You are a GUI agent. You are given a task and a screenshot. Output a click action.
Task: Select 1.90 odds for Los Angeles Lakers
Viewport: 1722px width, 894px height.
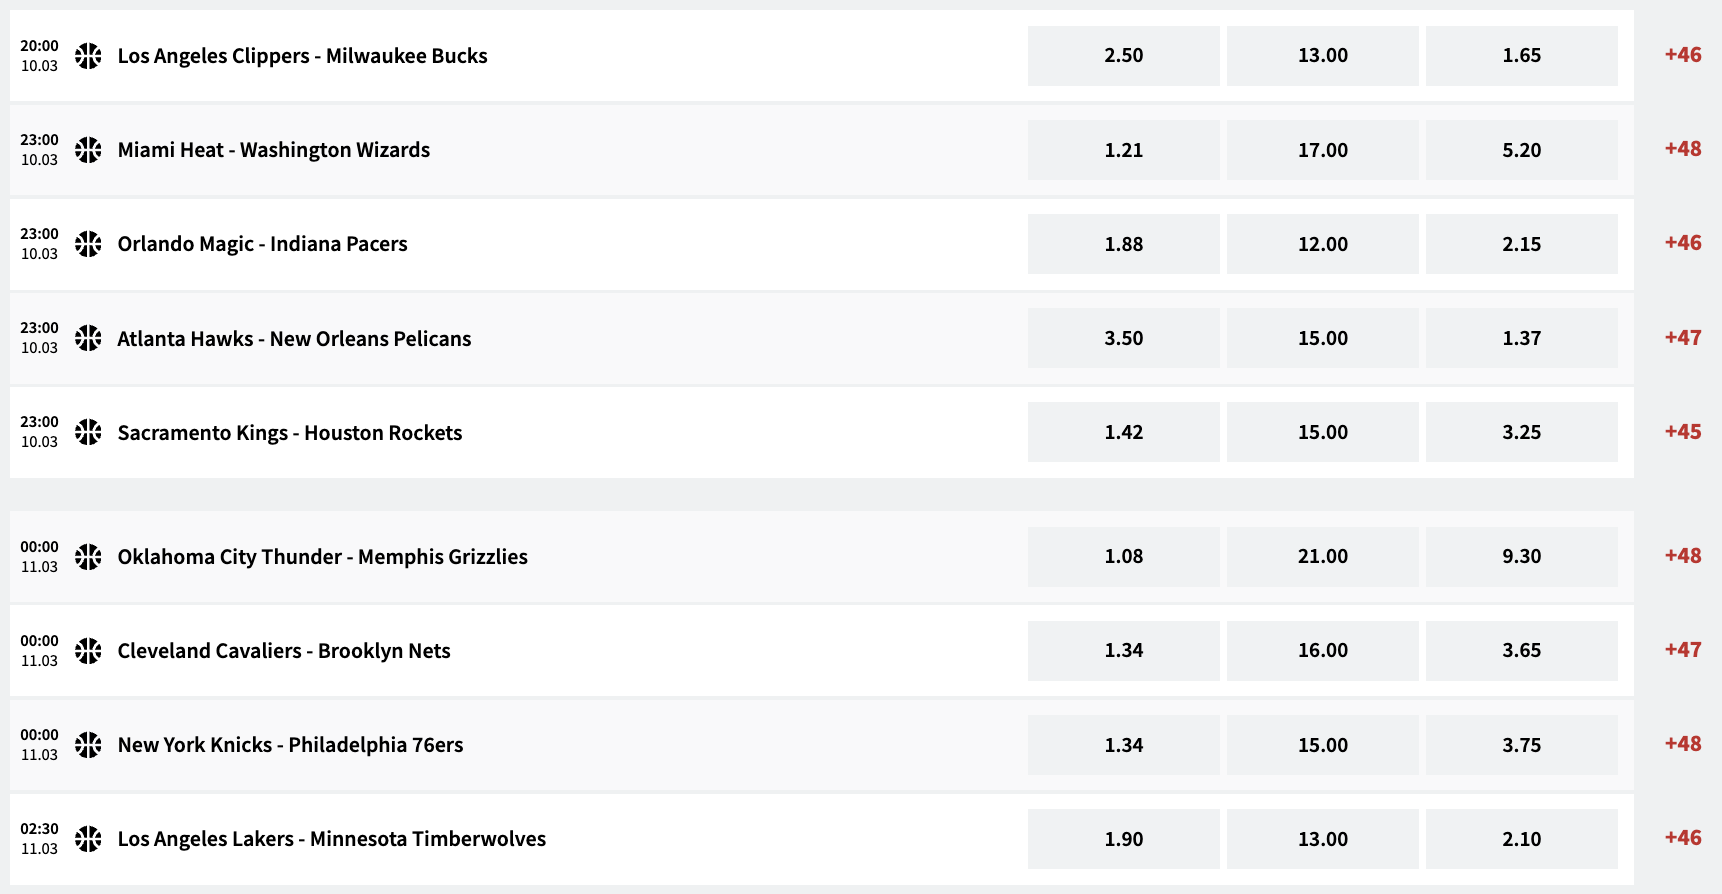(x=1123, y=839)
